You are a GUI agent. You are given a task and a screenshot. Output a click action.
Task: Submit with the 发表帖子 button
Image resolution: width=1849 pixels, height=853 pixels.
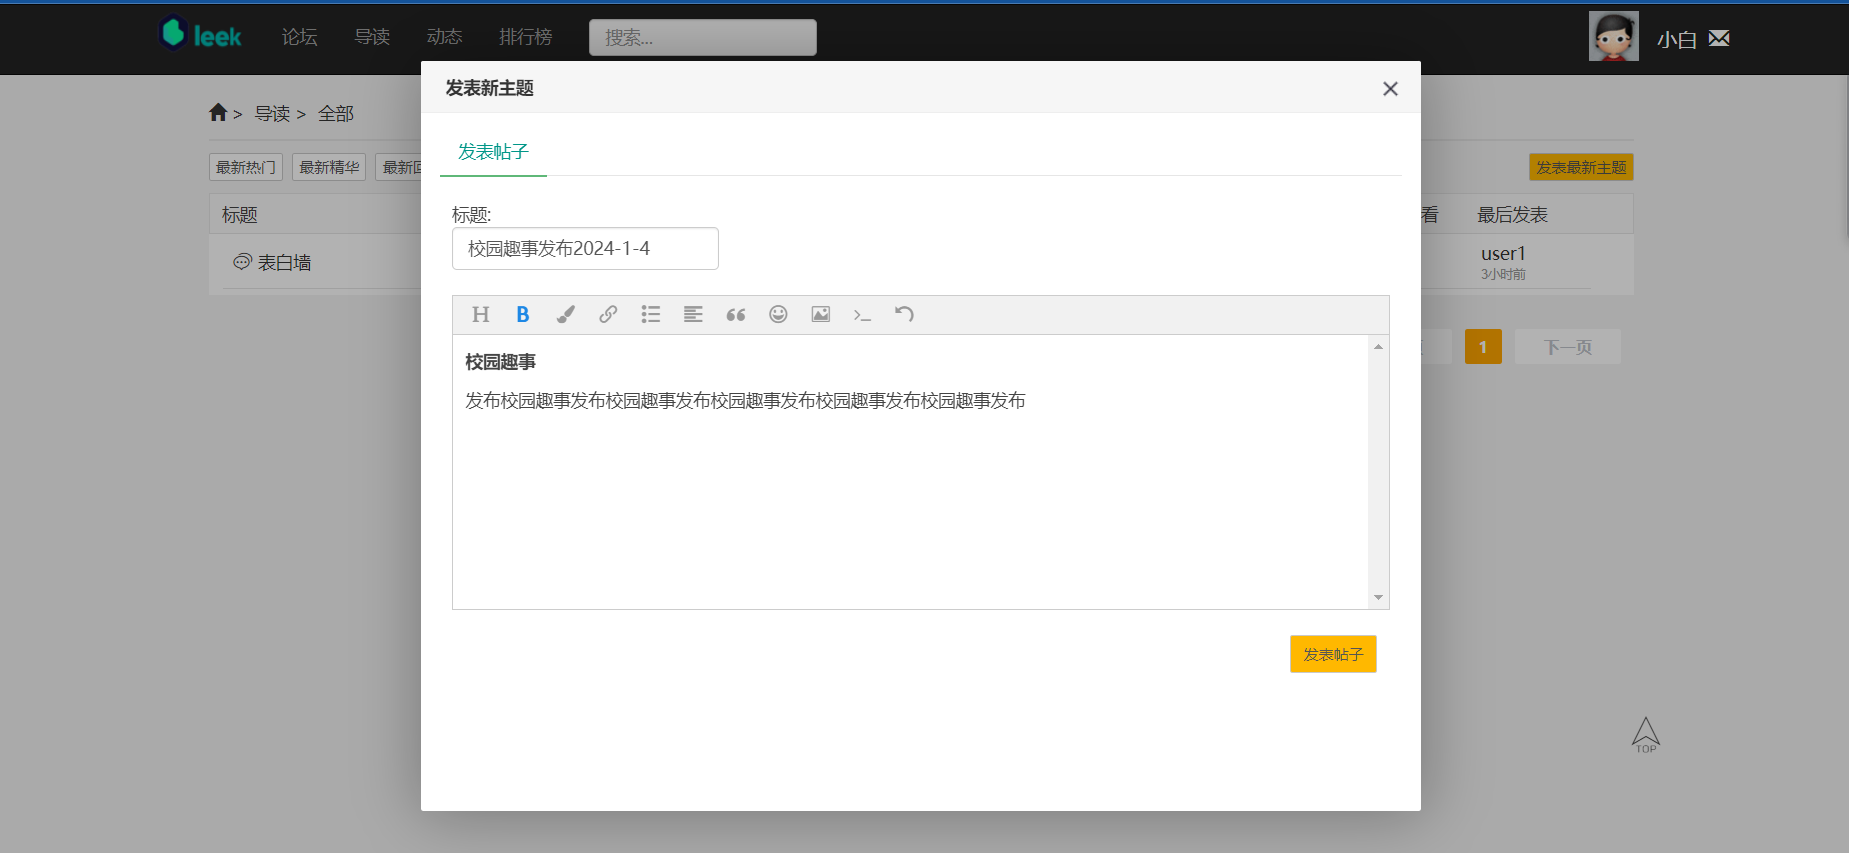coord(1333,654)
